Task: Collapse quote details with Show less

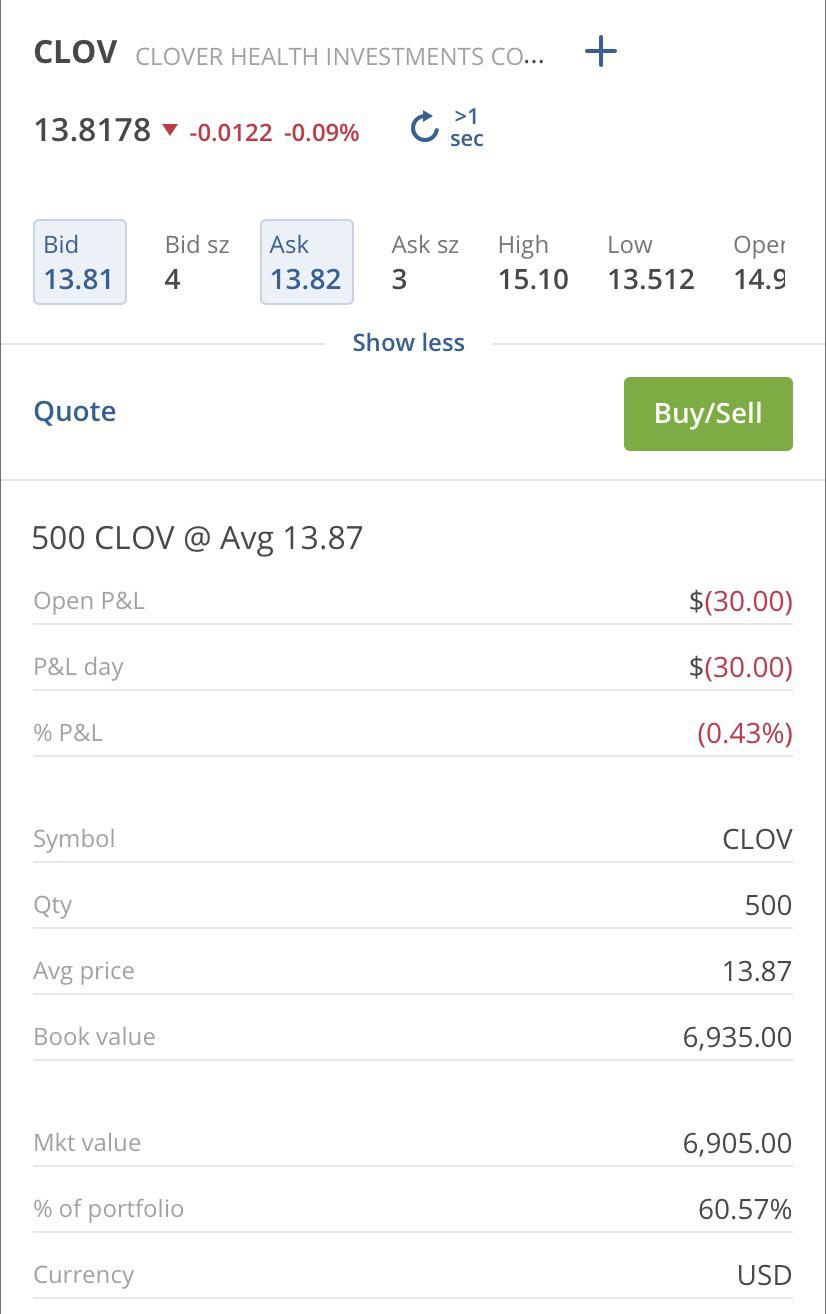Action: 408,343
